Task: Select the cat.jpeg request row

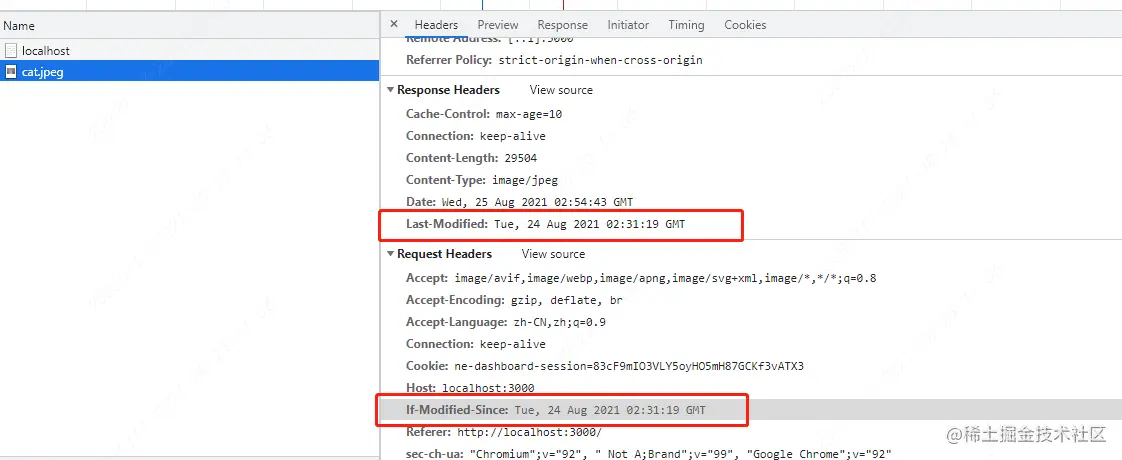Action: coord(190,72)
